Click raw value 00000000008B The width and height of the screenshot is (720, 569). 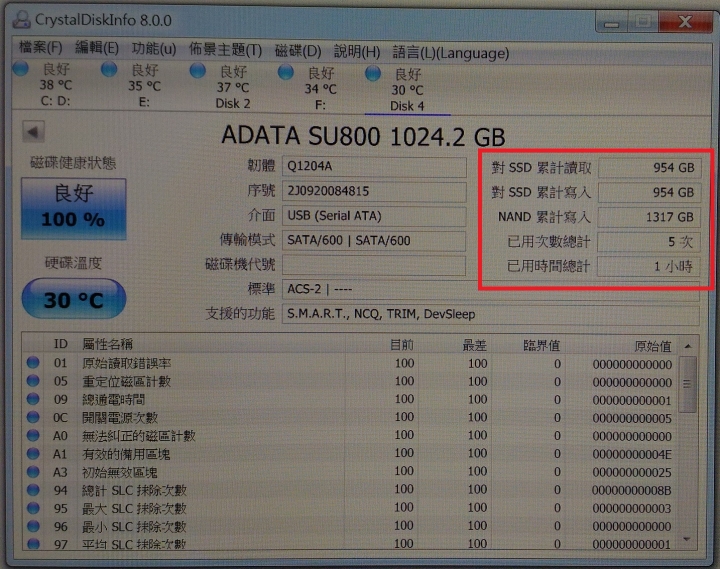[632, 490]
